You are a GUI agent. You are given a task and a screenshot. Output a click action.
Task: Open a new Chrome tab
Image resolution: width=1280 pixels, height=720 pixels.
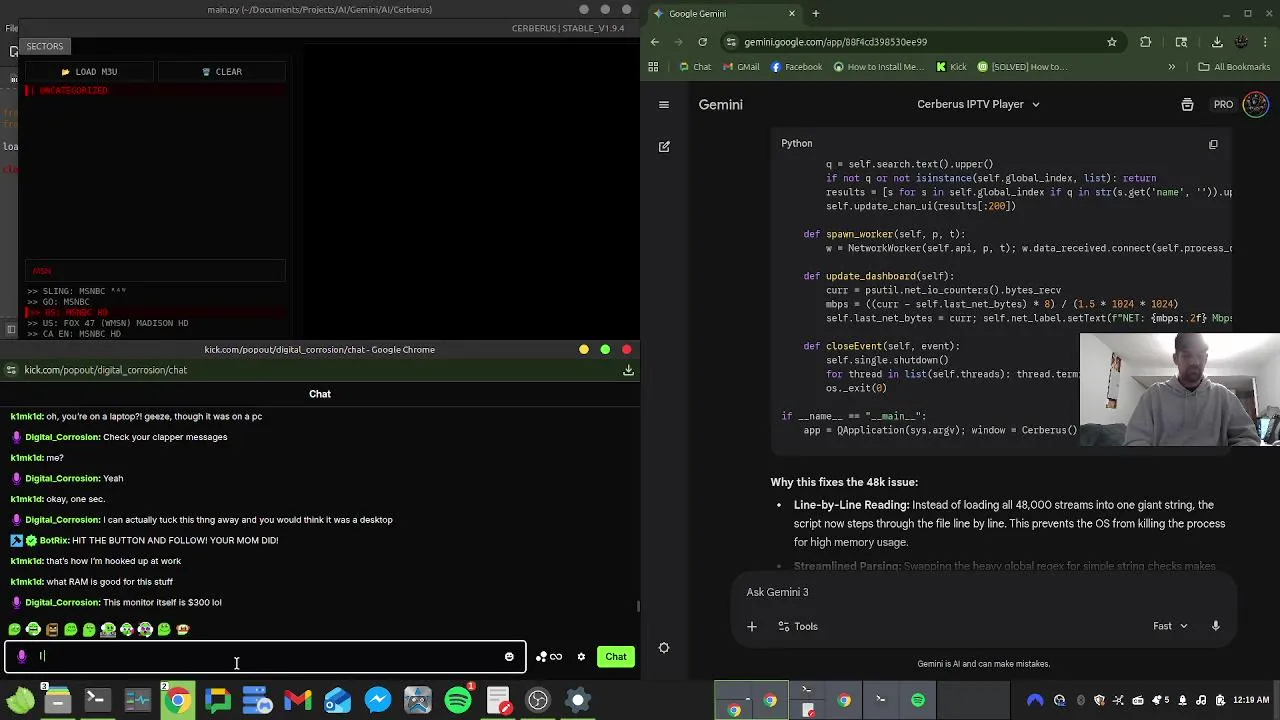click(x=815, y=13)
